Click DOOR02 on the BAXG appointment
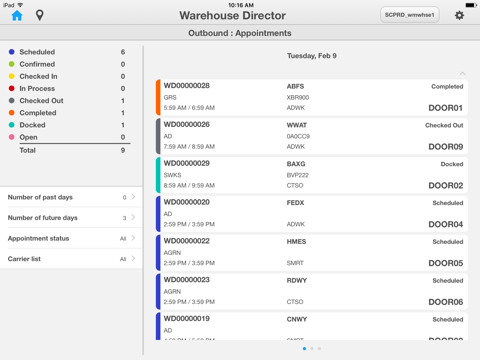 click(446, 186)
